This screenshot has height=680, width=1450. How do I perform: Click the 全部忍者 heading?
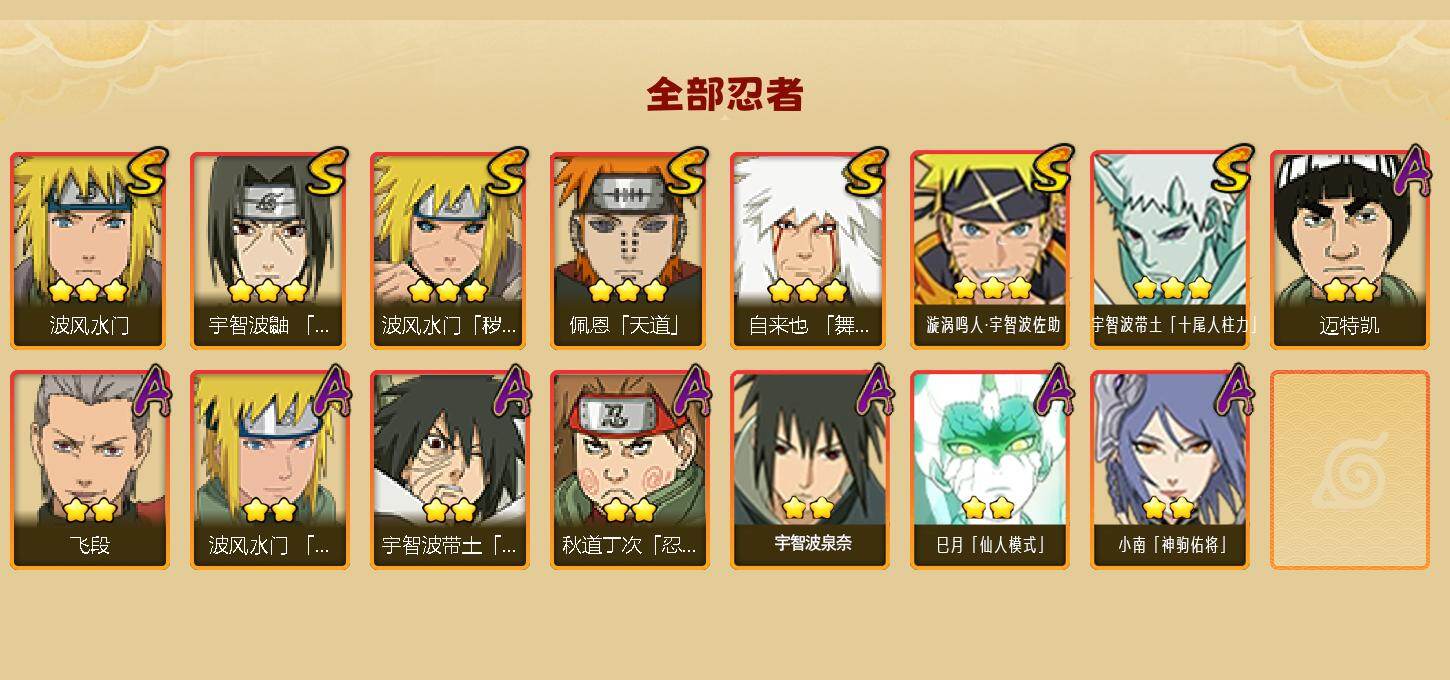[725, 95]
